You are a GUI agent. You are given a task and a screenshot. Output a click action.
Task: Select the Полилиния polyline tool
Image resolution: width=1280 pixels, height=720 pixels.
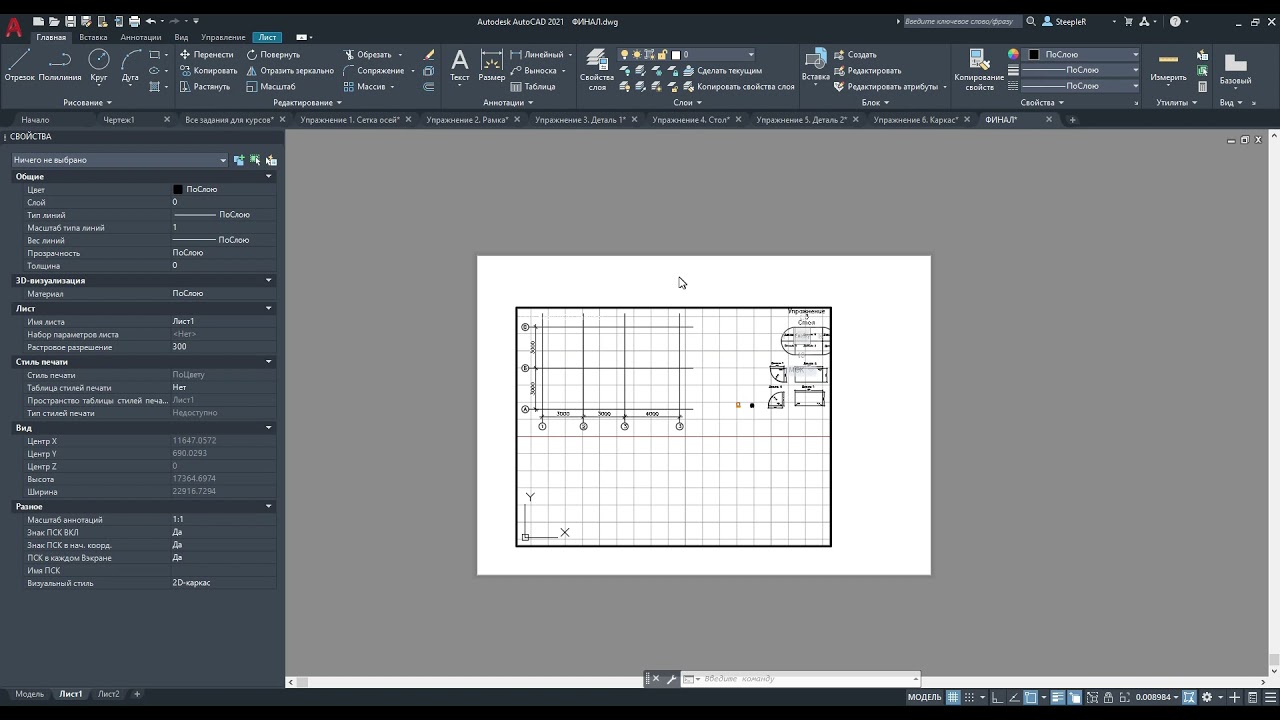coord(60,65)
